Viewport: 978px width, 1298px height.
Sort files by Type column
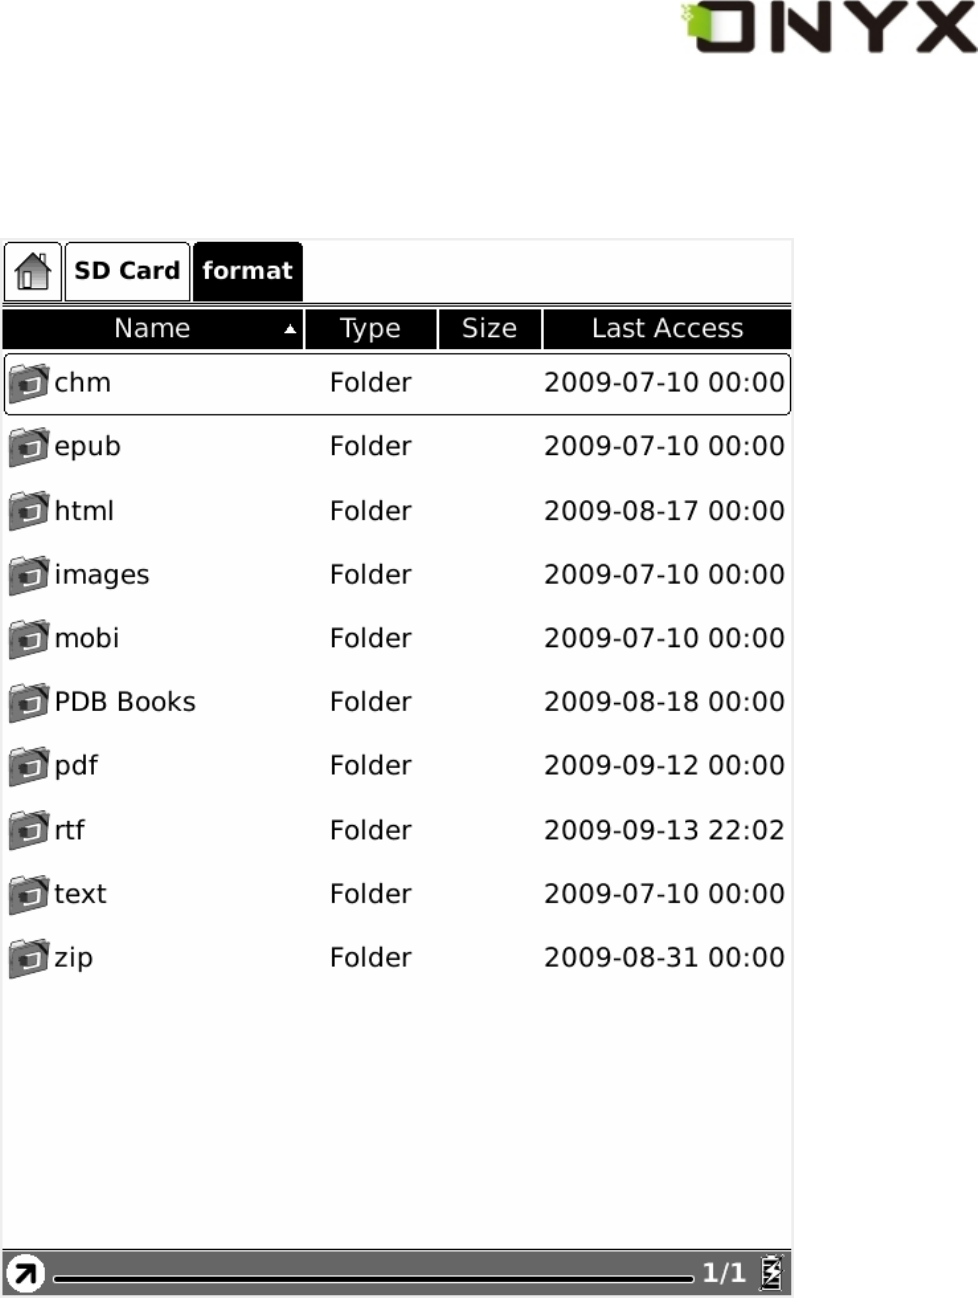pyautogui.click(x=370, y=329)
